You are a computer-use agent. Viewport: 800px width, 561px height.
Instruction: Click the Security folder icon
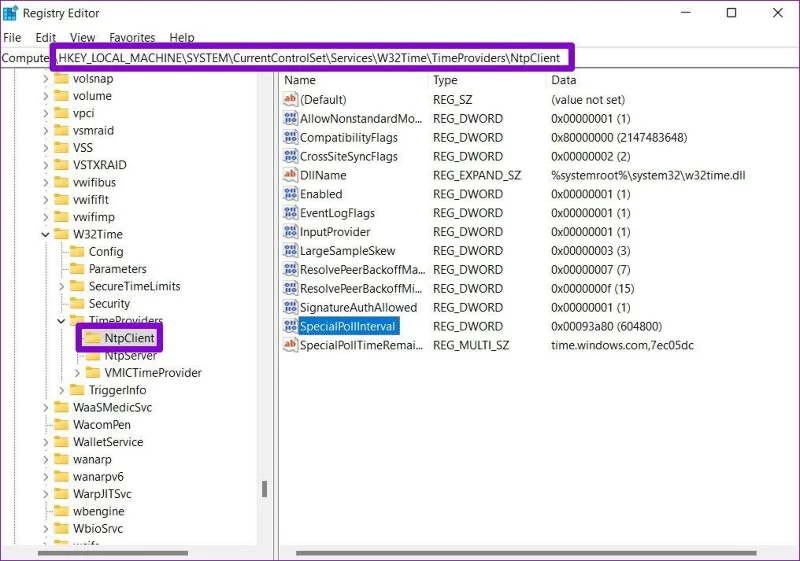77,303
